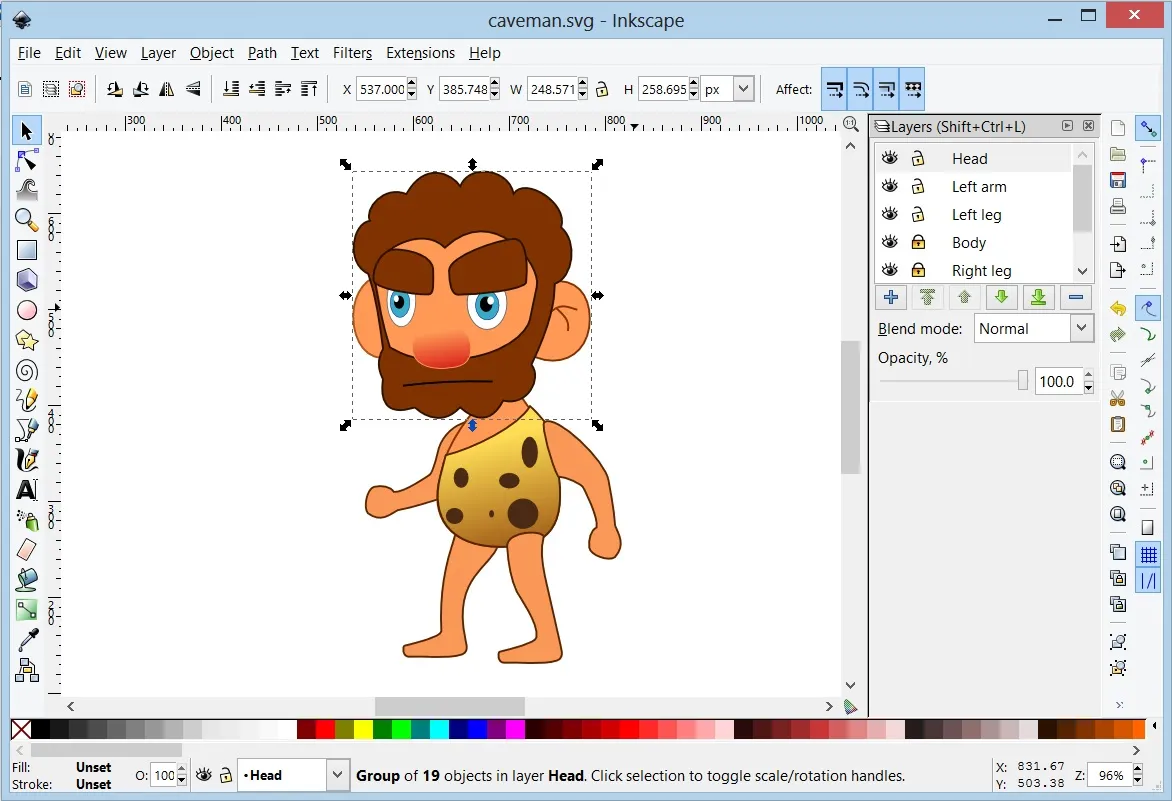
Task: Click Flip horizontally icon in toolbar
Action: pos(167,90)
